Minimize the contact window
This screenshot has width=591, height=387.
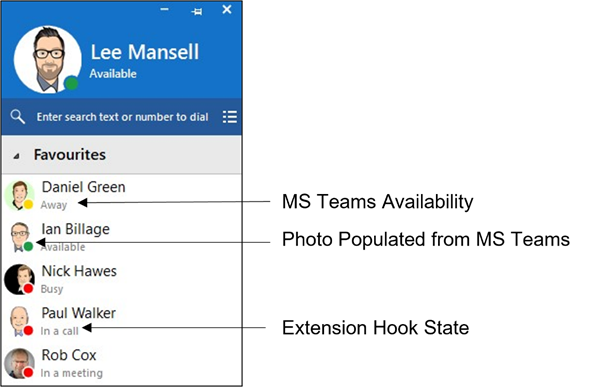pos(164,9)
